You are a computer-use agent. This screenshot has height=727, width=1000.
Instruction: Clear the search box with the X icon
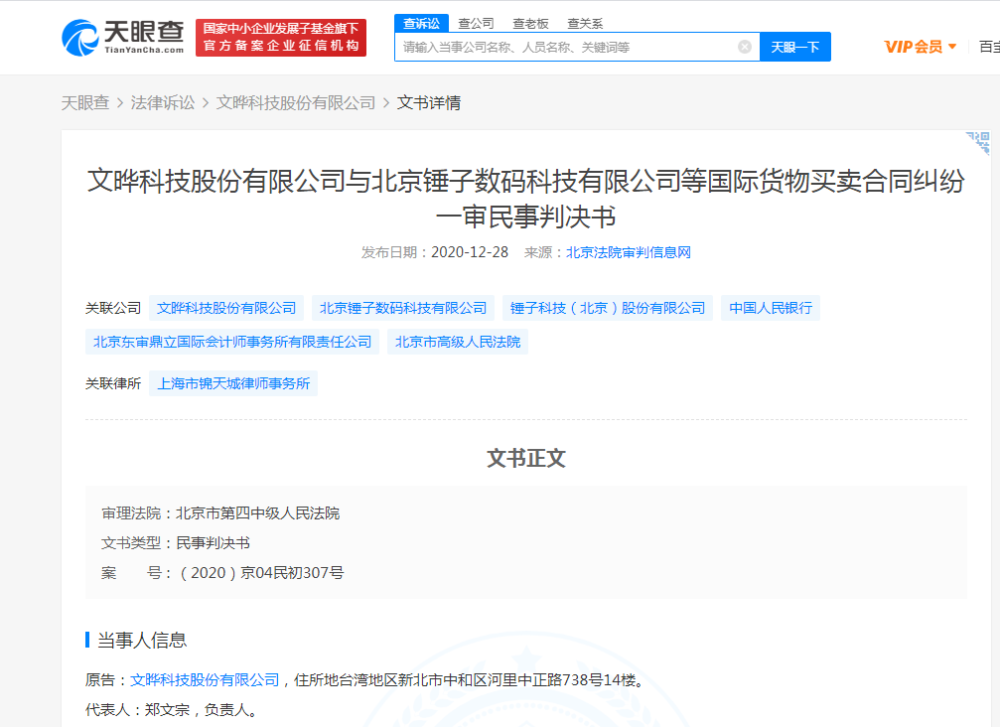coord(744,47)
